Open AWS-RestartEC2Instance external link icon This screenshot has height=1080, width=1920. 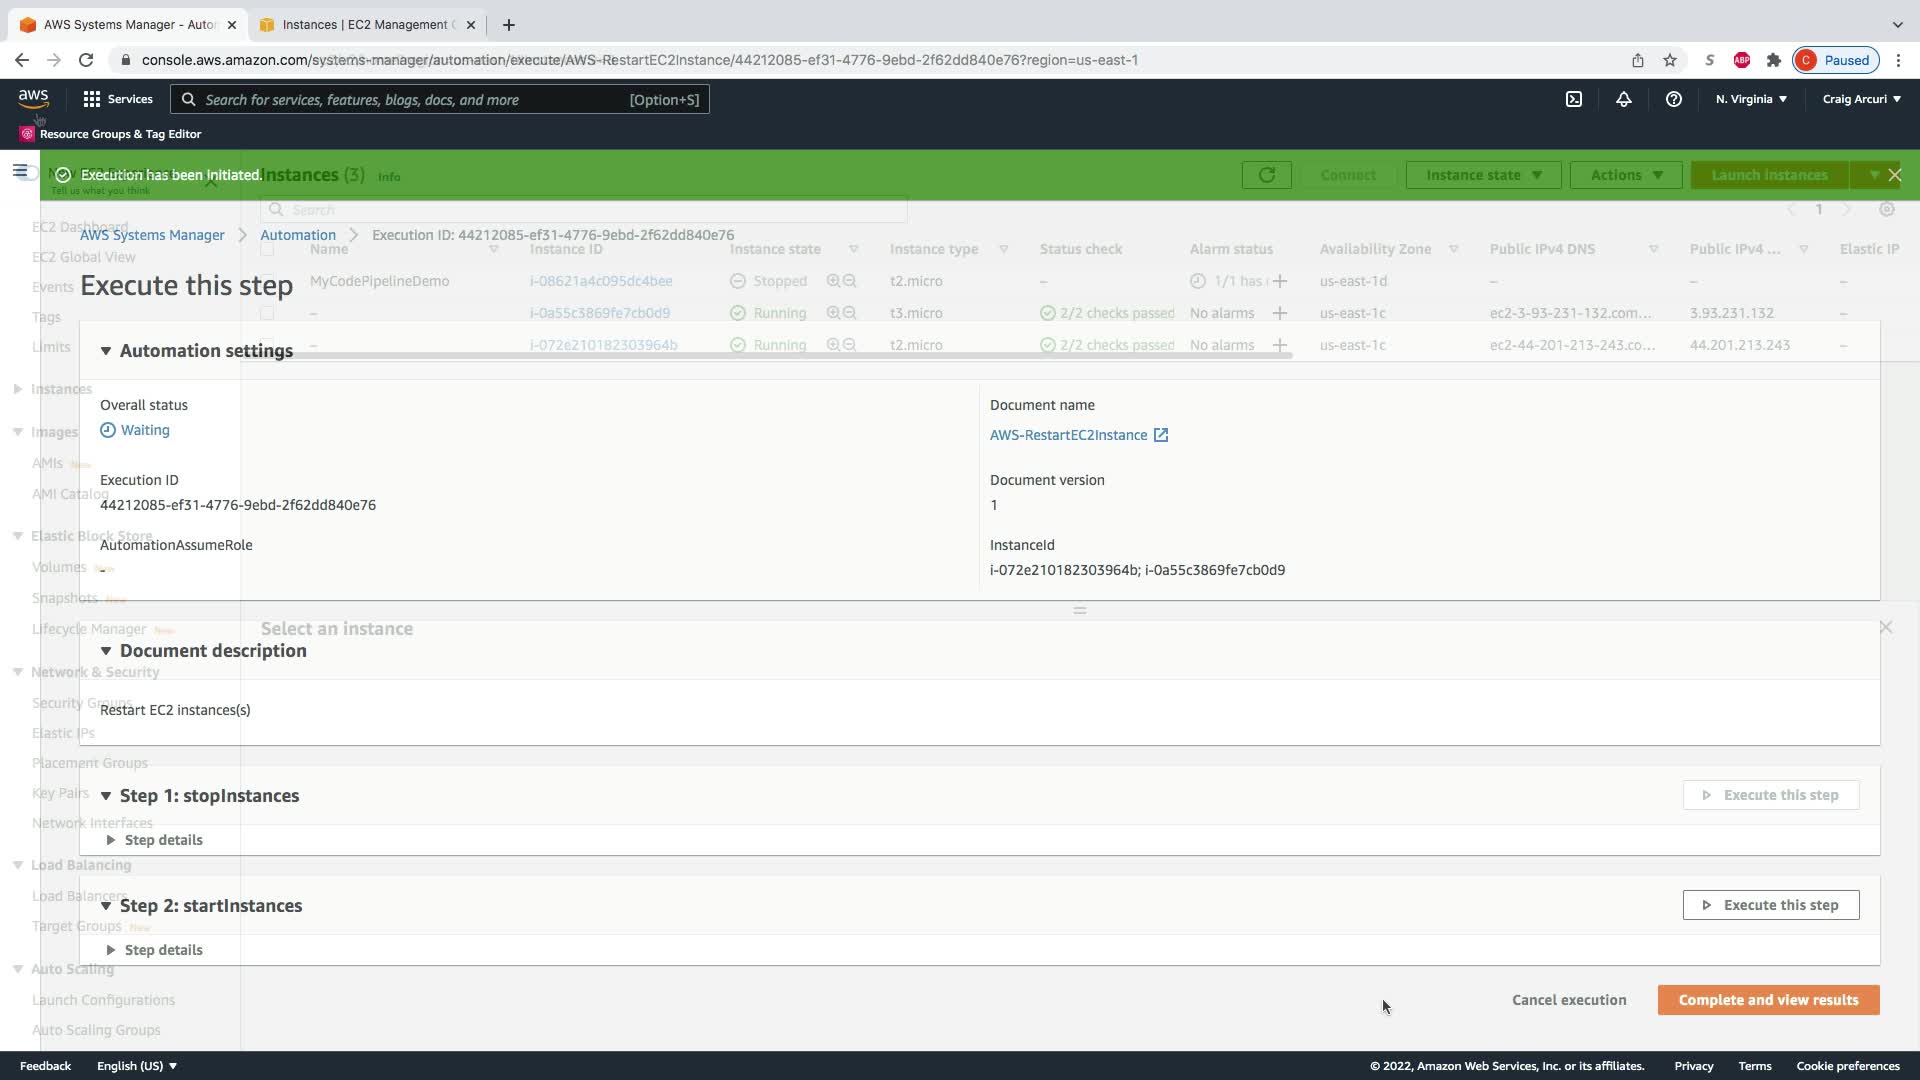tap(1161, 435)
